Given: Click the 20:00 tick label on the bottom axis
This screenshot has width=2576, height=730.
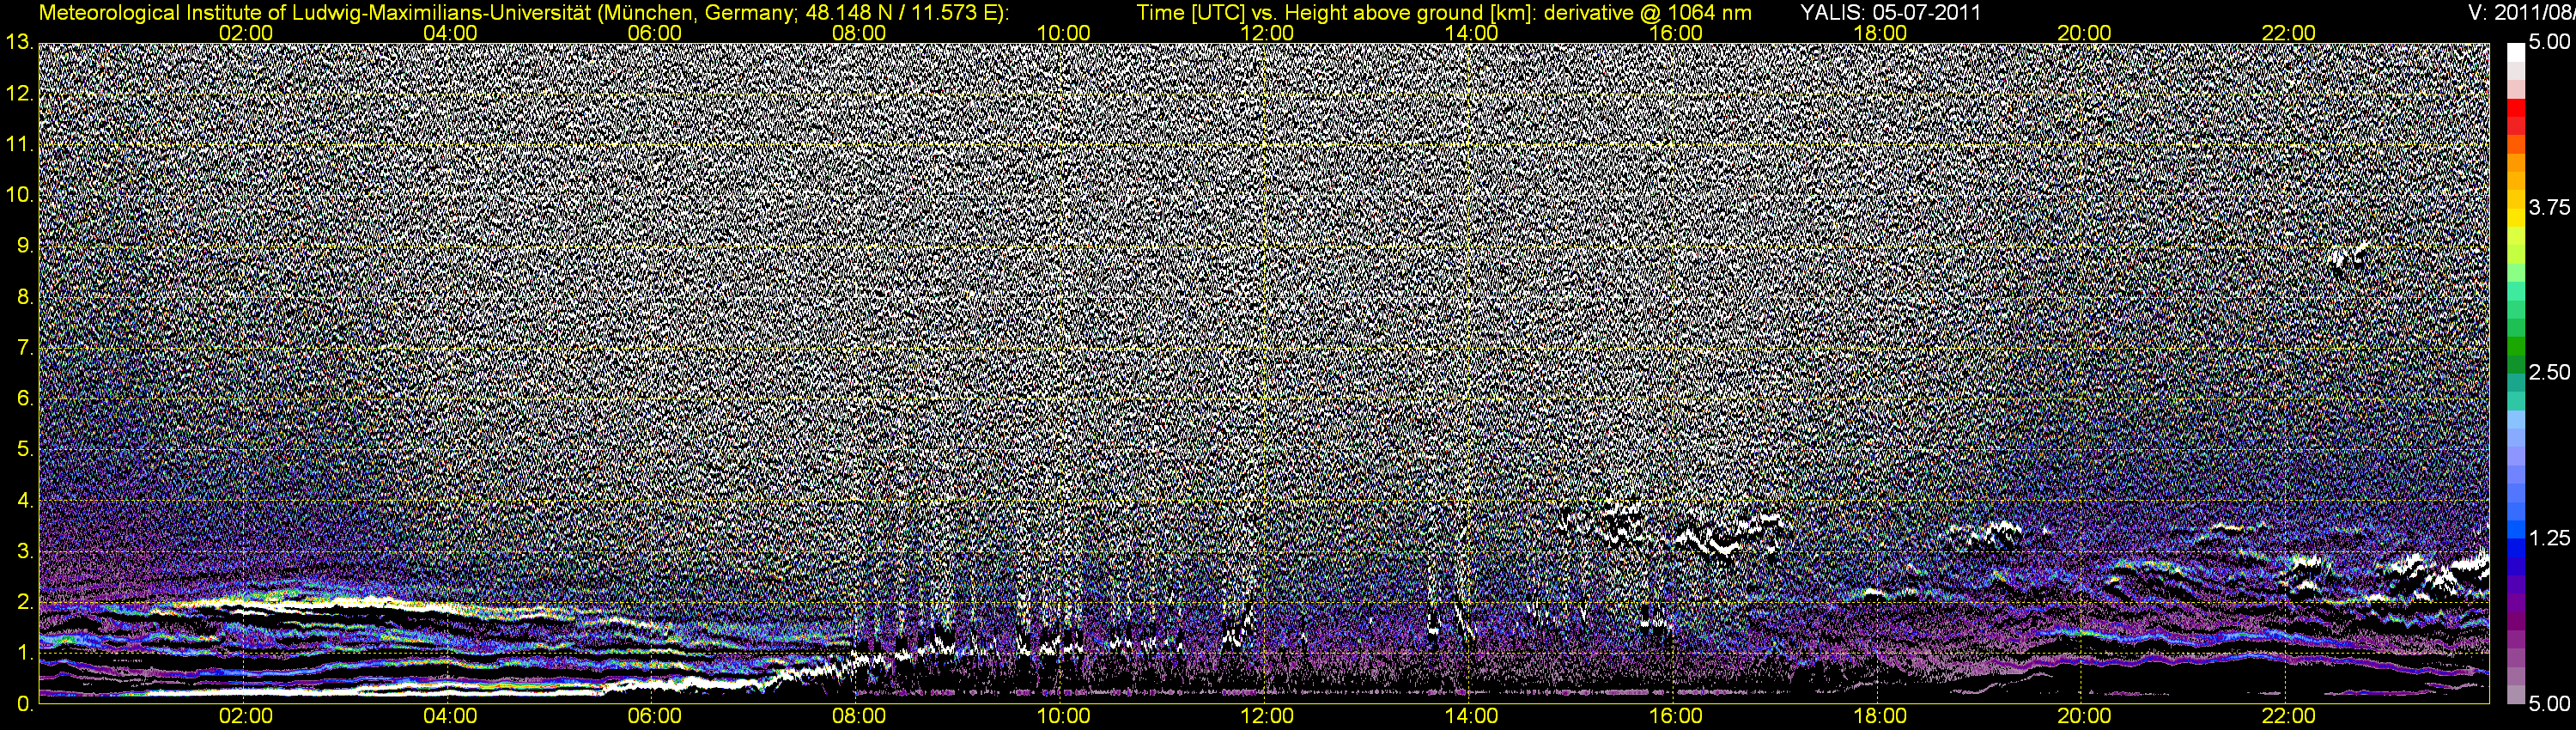Looking at the screenshot, I should (2084, 716).
